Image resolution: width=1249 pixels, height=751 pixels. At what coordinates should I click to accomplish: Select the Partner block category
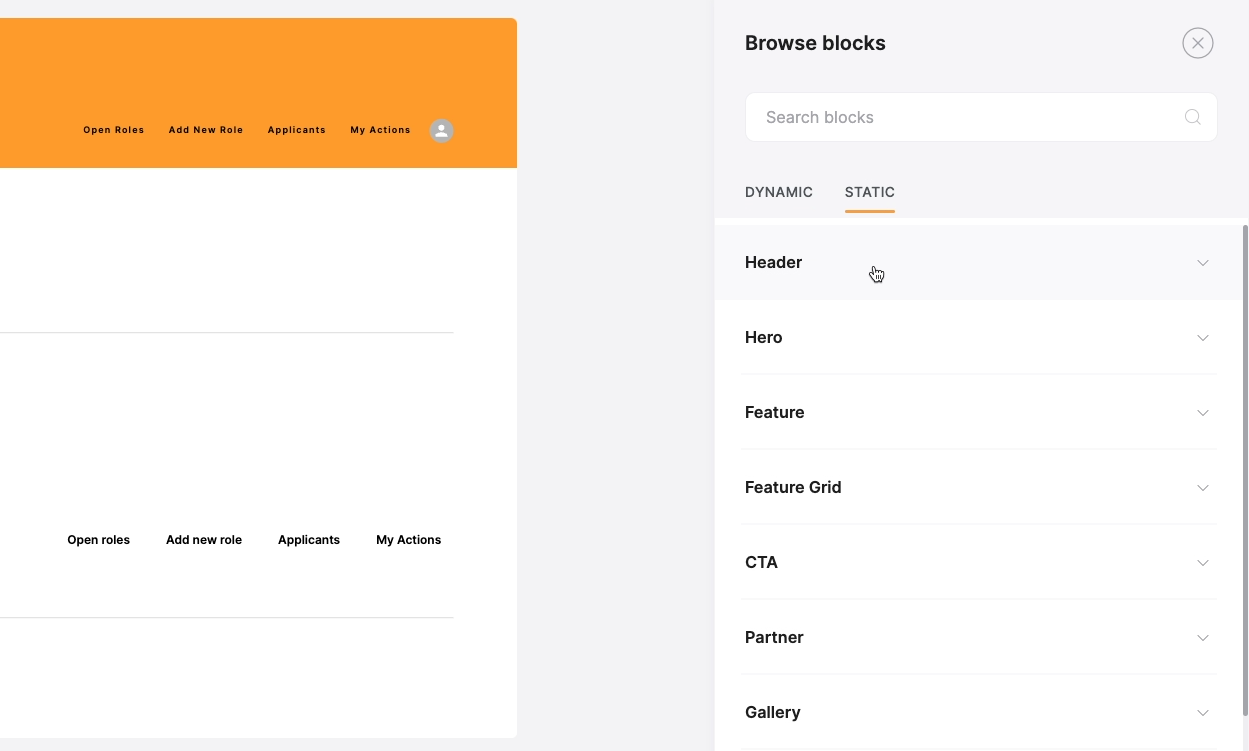978,637
